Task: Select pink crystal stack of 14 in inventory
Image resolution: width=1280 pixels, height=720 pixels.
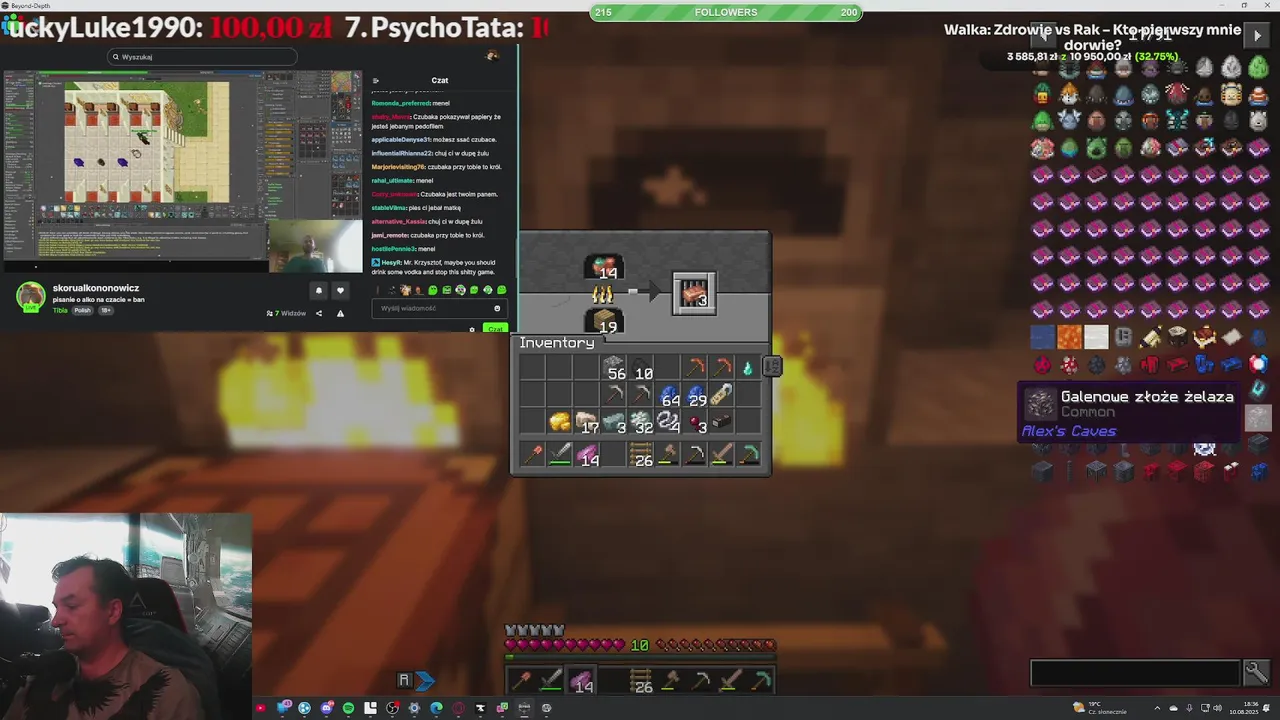Action: (587, 455)
